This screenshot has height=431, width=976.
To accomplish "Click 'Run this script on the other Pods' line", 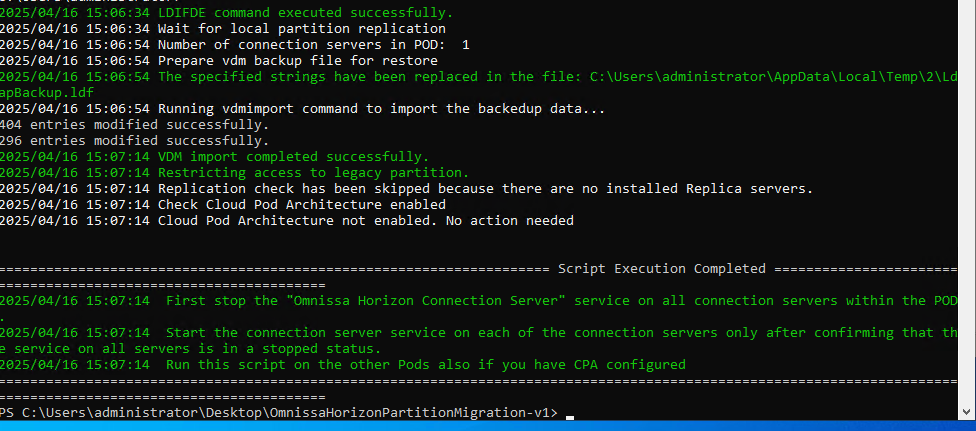I will 343,365.
